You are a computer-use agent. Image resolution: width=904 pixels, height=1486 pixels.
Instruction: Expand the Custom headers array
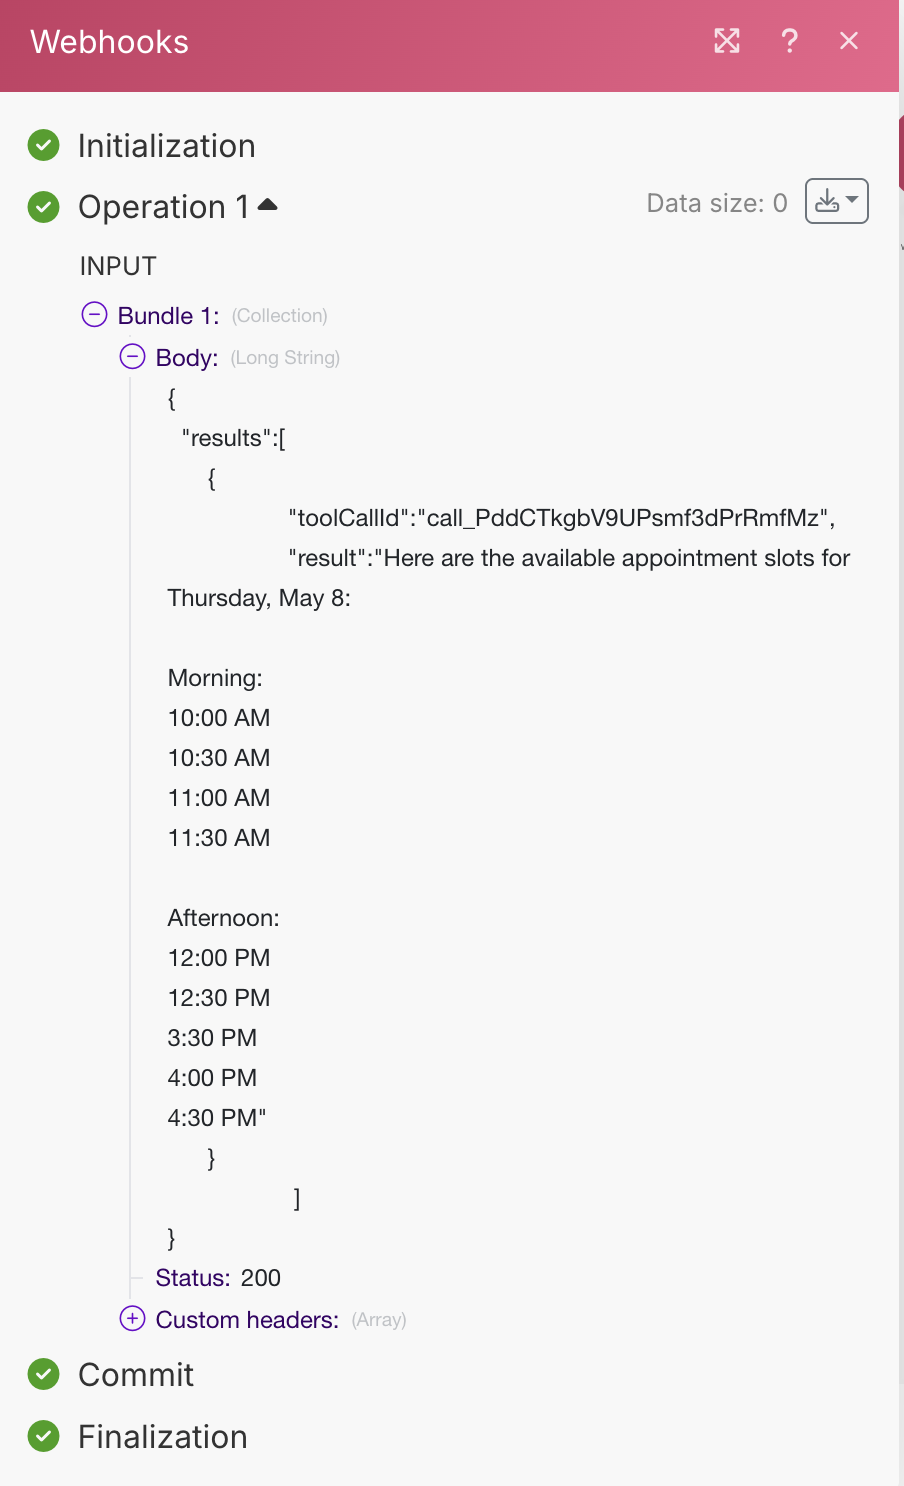(131, 1319)
